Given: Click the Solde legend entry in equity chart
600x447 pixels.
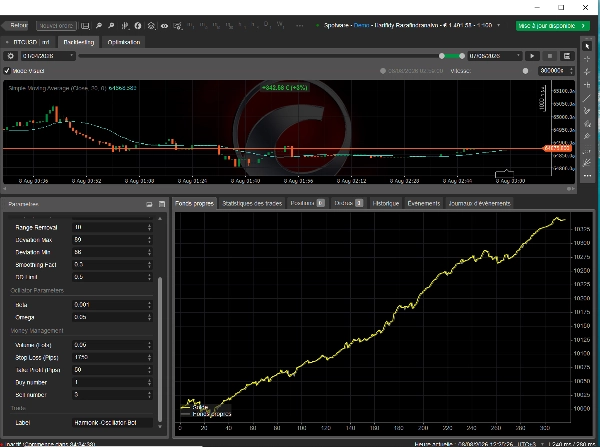Looking at the screenshot, I should pos(194,407).
